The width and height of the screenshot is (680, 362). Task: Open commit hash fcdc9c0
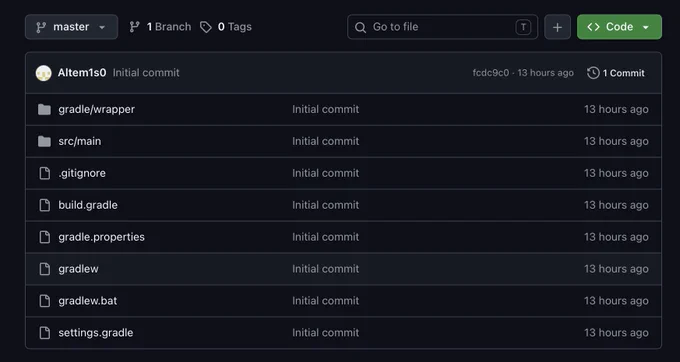490,73
